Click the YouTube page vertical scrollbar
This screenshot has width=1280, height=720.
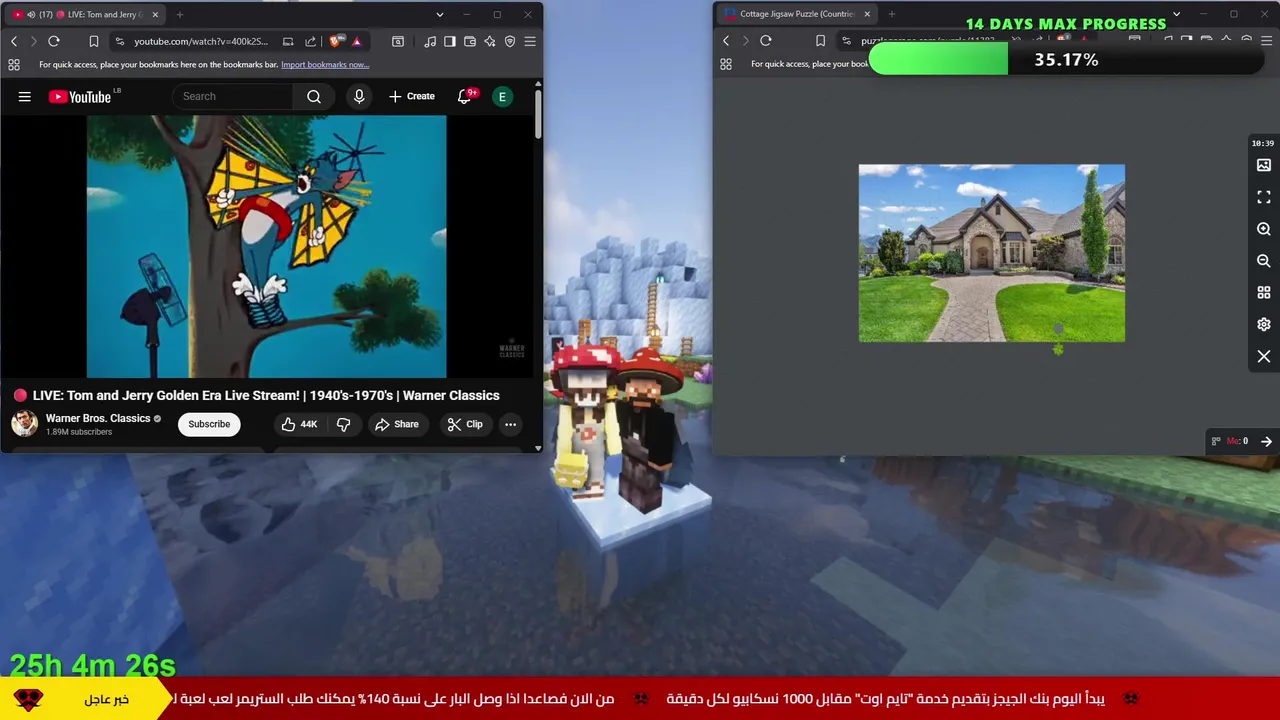click(x=538, y=115)
